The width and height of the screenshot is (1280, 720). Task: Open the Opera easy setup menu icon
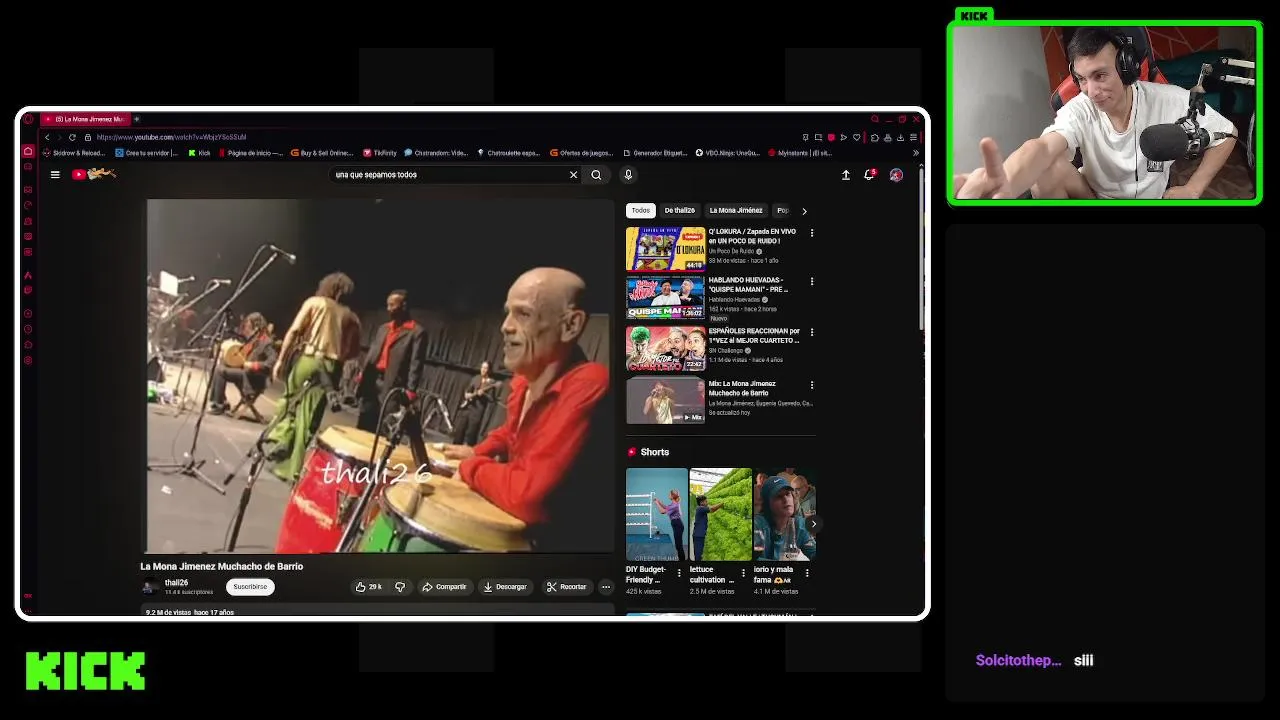click(913, 137)
